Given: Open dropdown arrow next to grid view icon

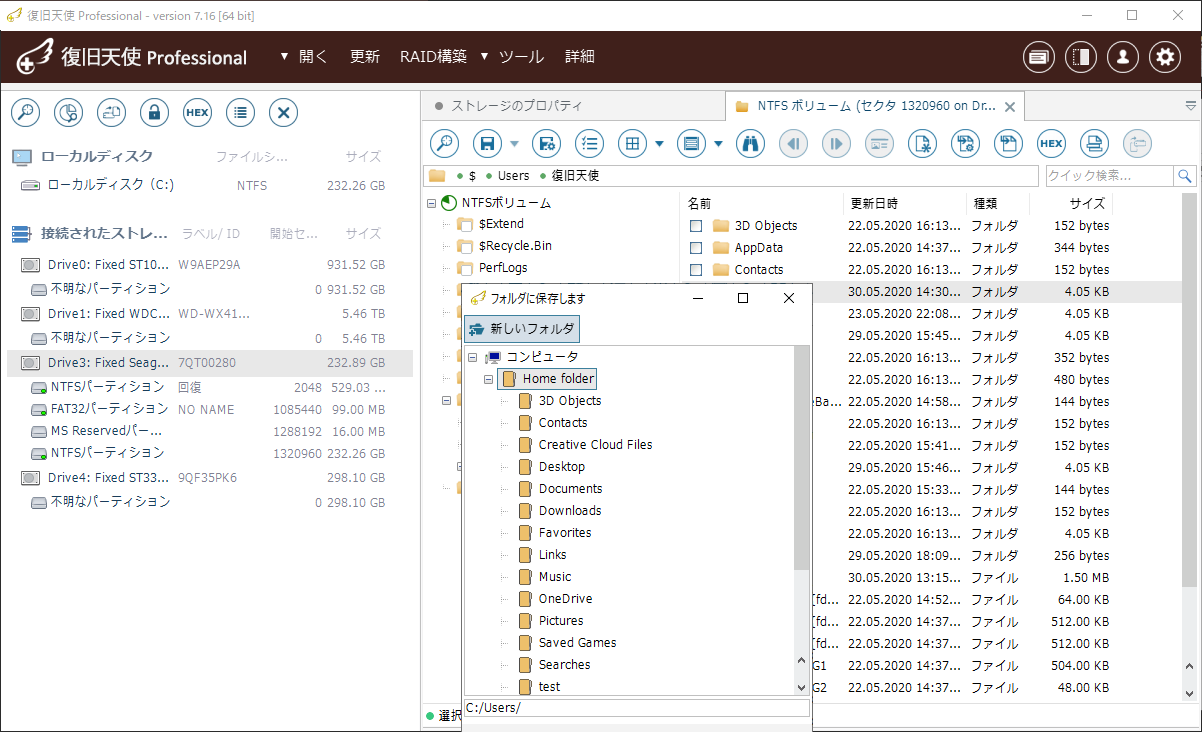Looking at the screenshot, I should tap(659, 144).
